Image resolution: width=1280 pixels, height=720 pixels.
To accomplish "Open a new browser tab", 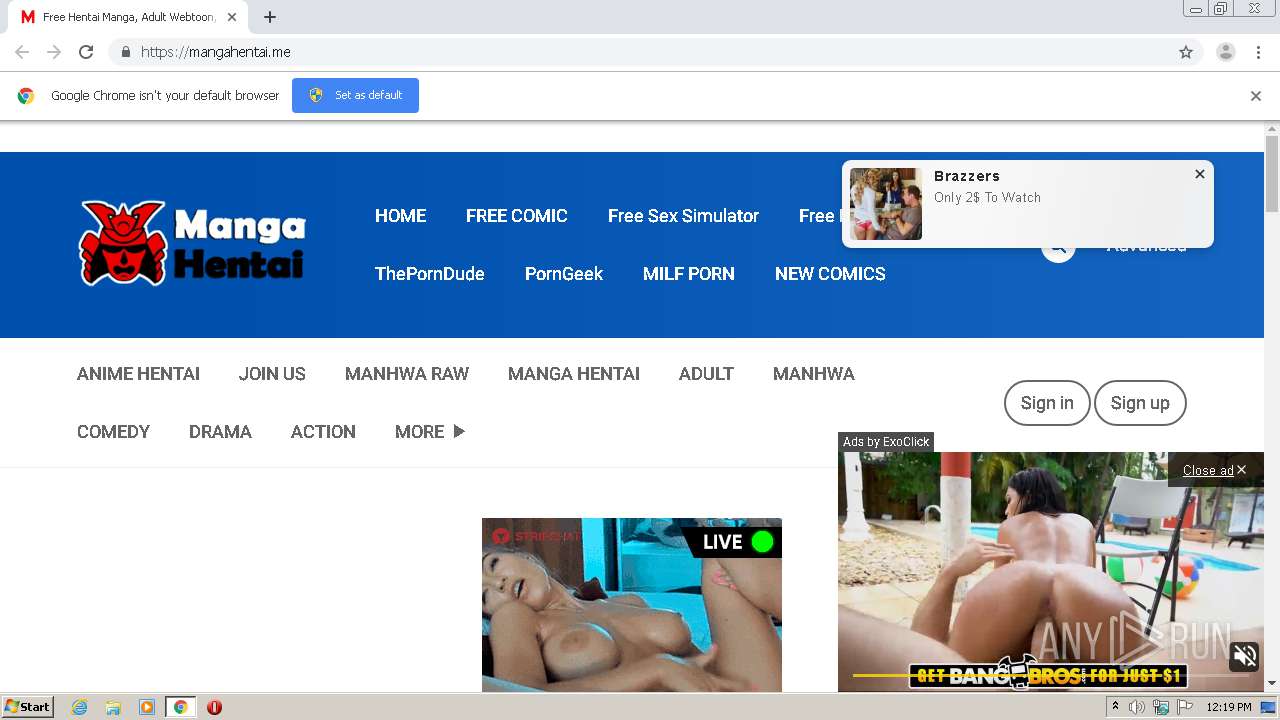I will (x=270, y=17).
